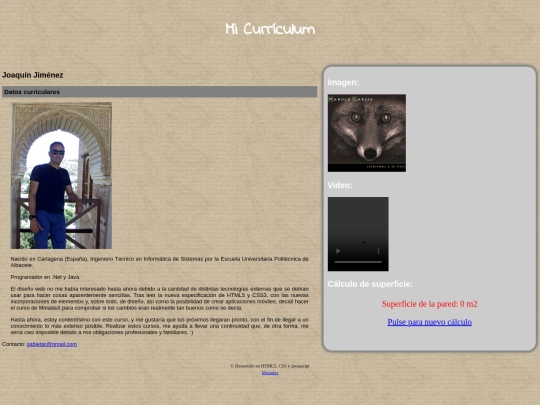Click the 'Desarrollo en HTML5, CSS y Javascript' footer
The width and height of the screenshot is (540, 405).
coord(270,366)
